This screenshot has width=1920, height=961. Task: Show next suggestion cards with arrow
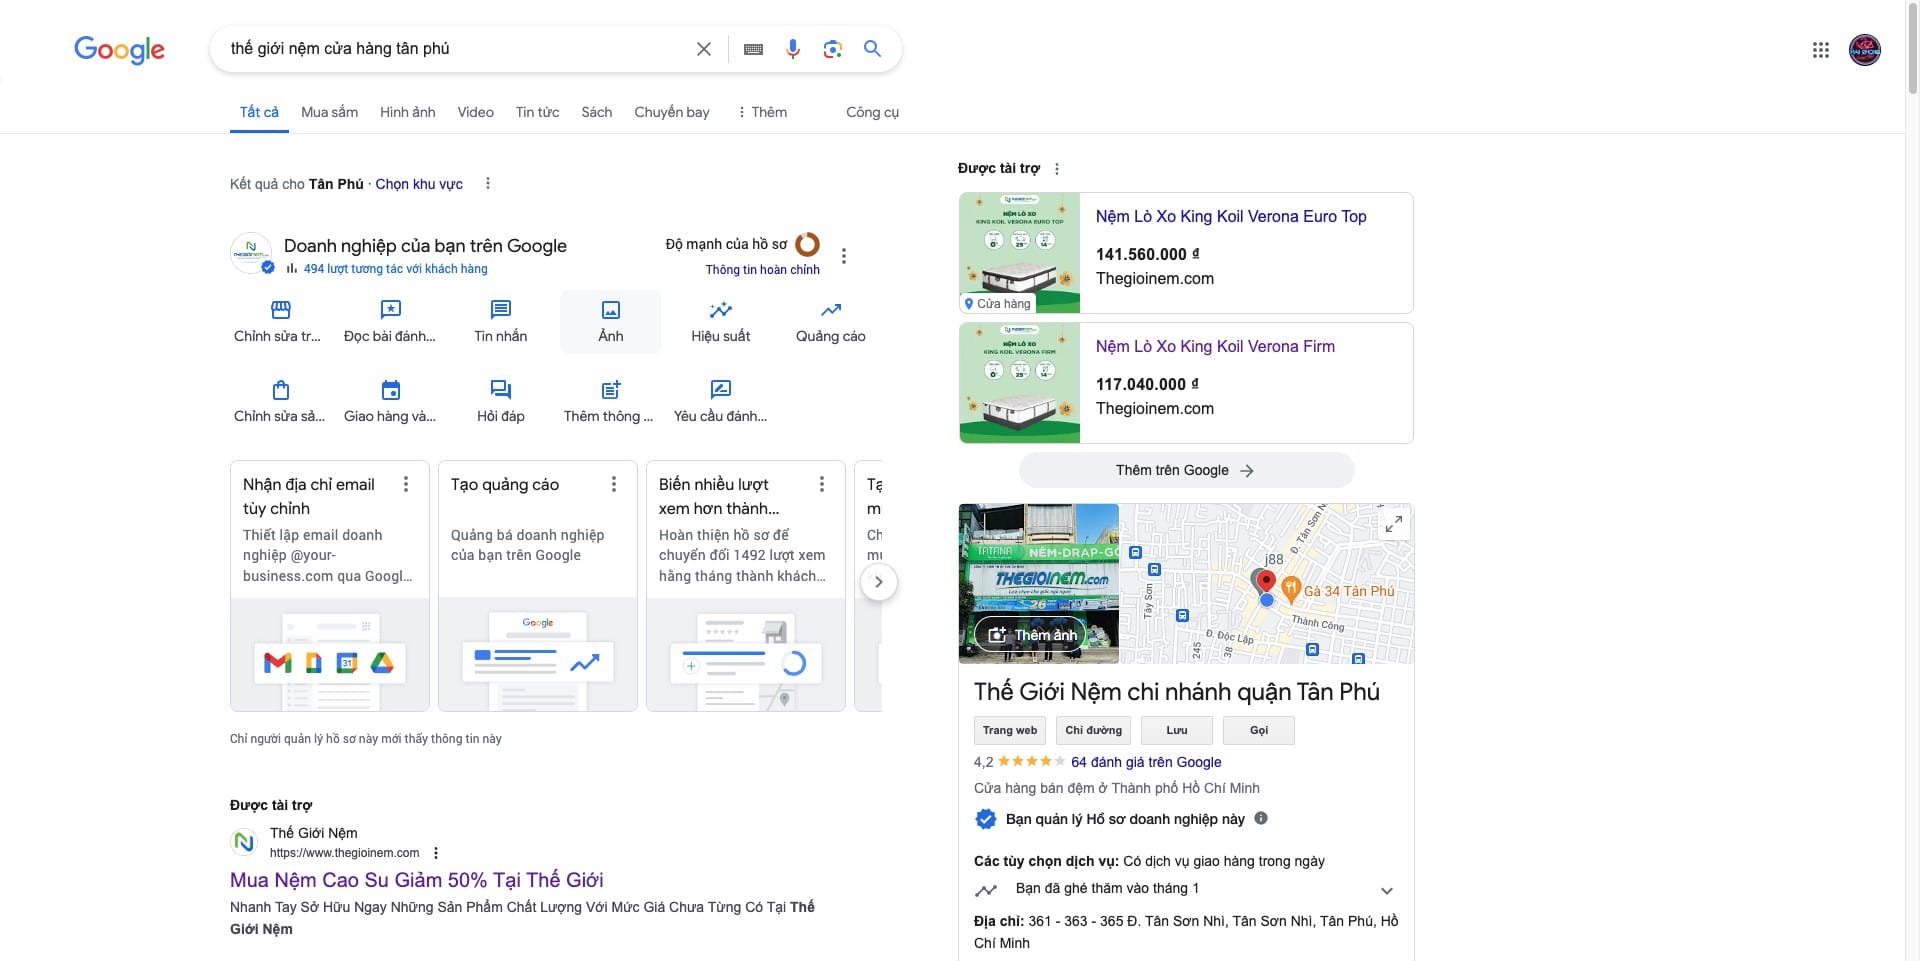pyautogui.click(x=878, y=582)
